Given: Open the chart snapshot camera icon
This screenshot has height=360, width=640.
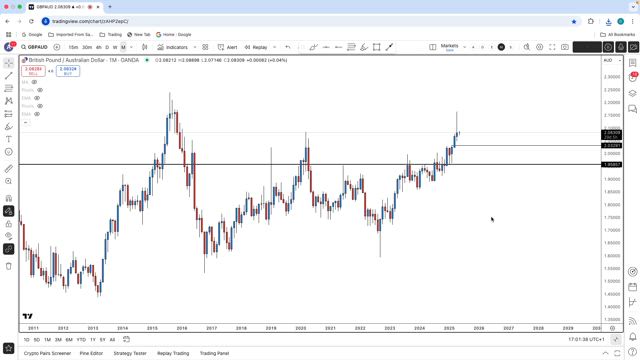Looking at the screenshot, I should point(565,47).
